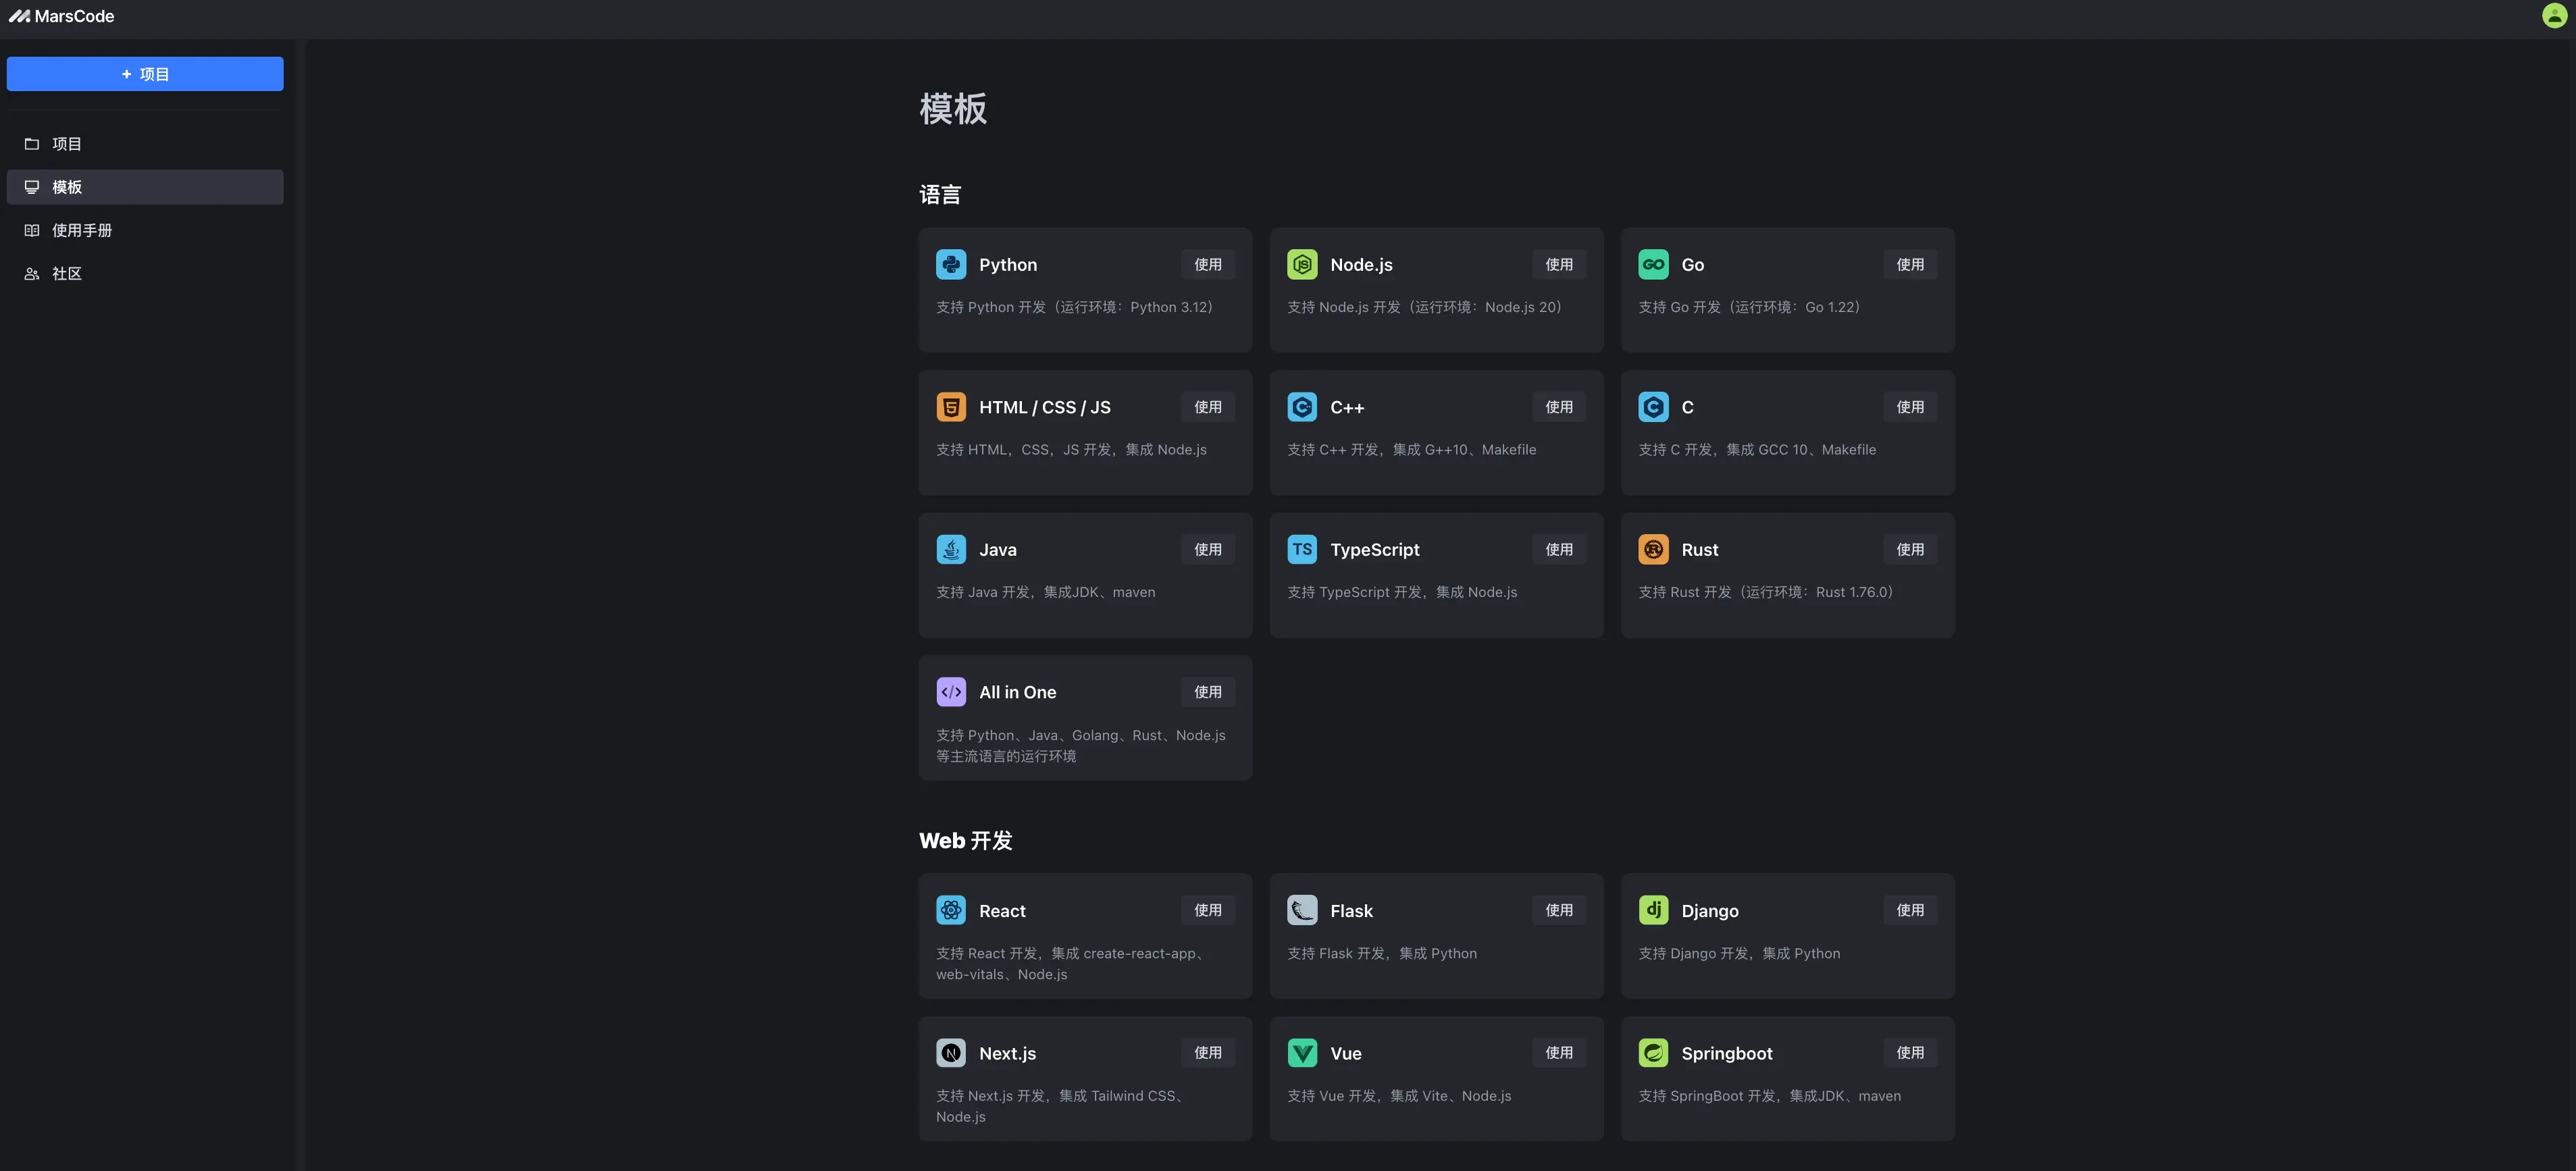Select 使用手册 in the sidebar
2576x1171 pixels.
[81, 230]
